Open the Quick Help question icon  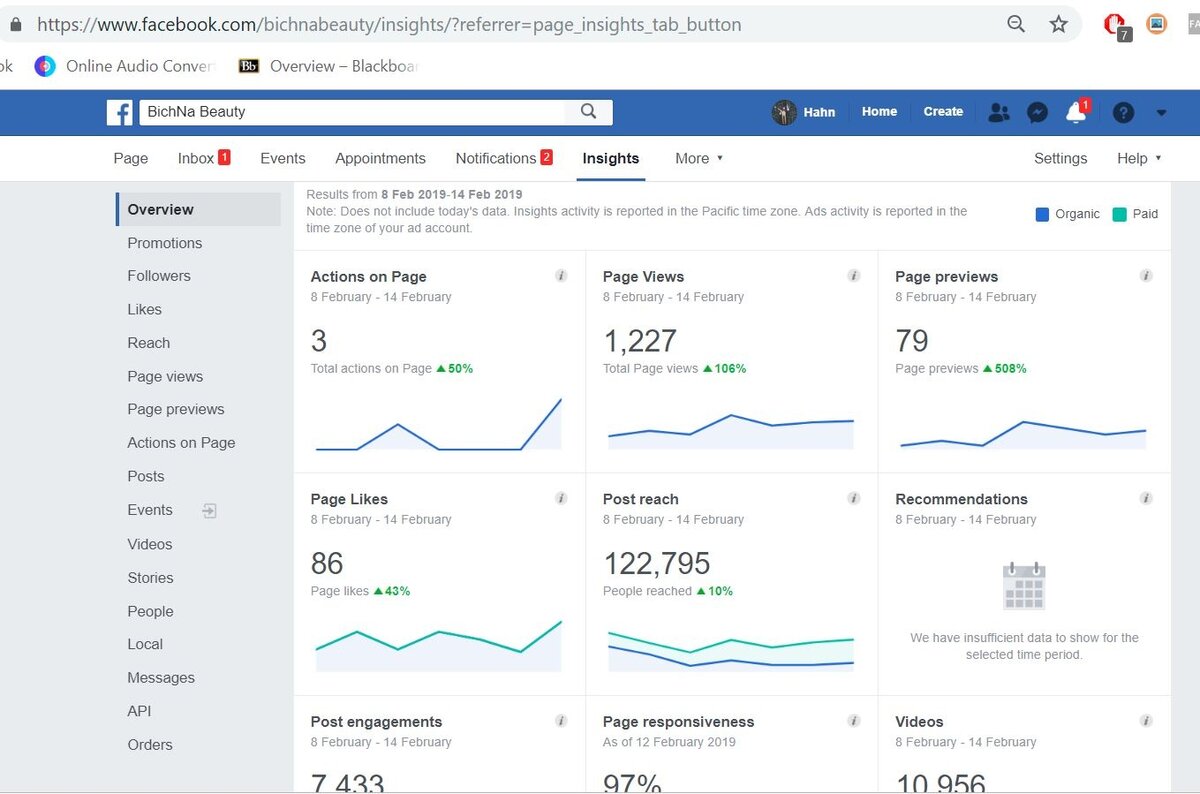tap(1123, 113)
